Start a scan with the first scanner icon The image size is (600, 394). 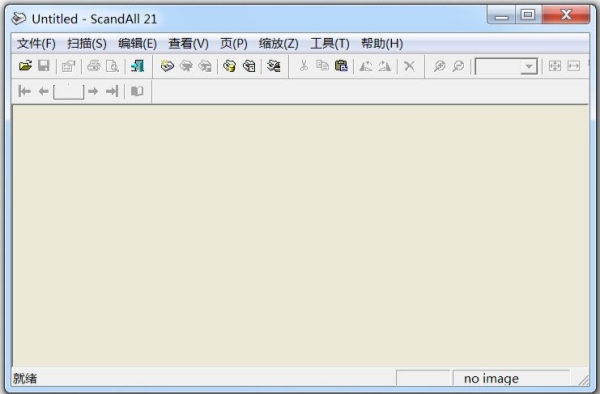(x=167, y=66)
